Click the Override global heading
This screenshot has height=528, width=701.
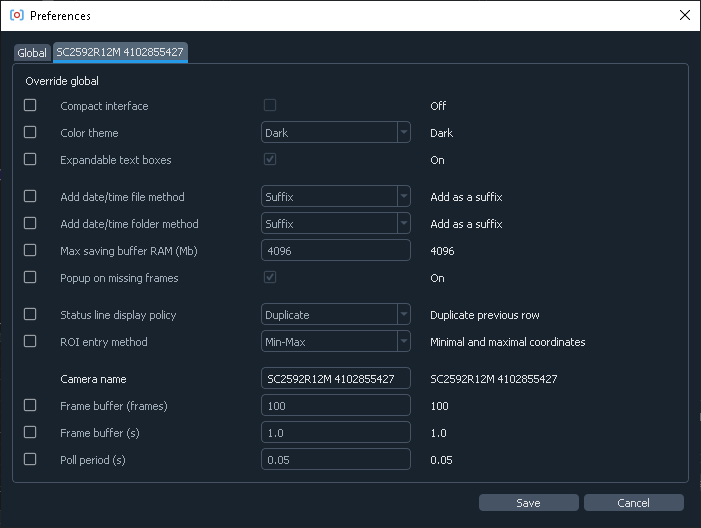tap(62, 81)
